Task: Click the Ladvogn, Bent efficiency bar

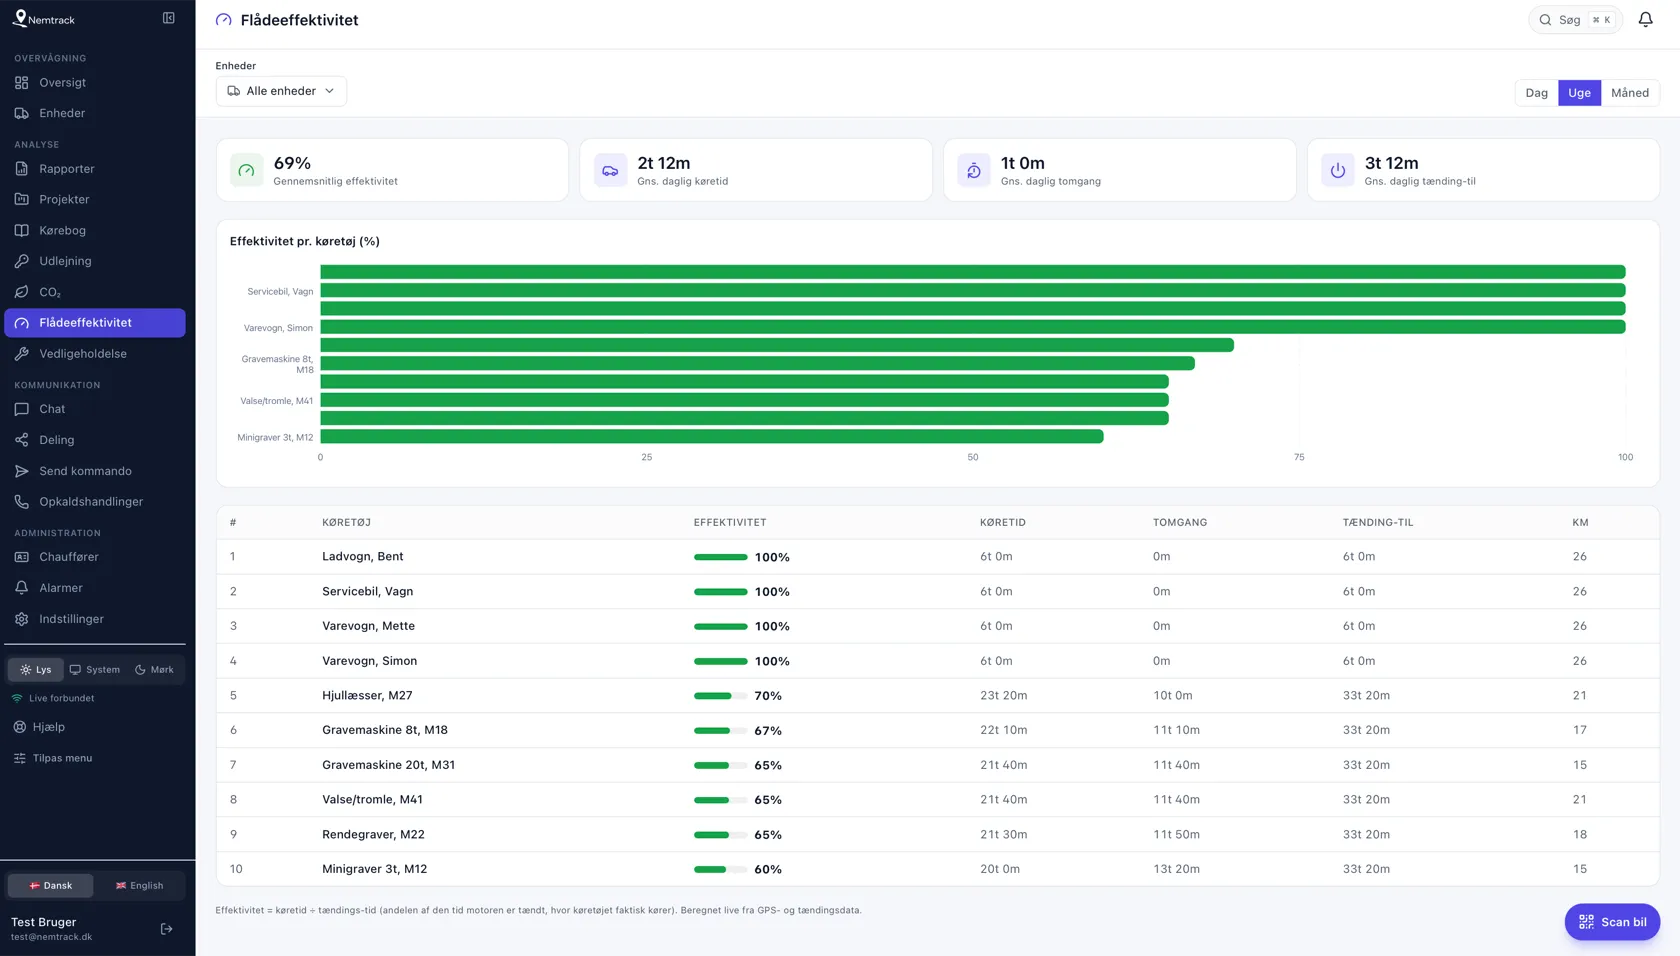Action: click(721, 557)
